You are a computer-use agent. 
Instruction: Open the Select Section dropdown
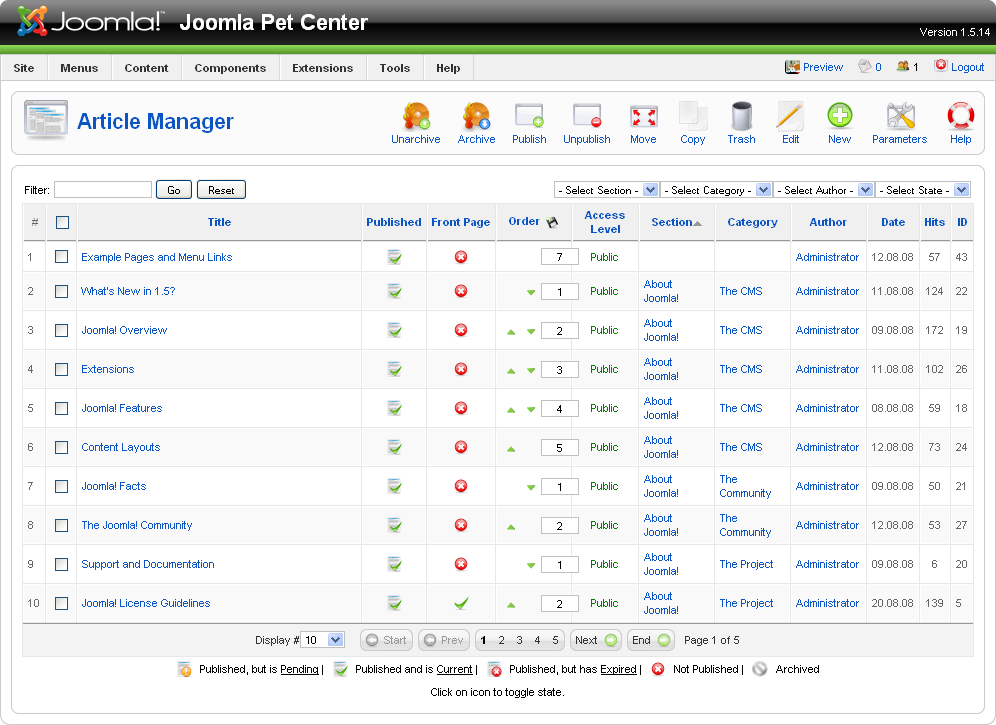point(606,190)
